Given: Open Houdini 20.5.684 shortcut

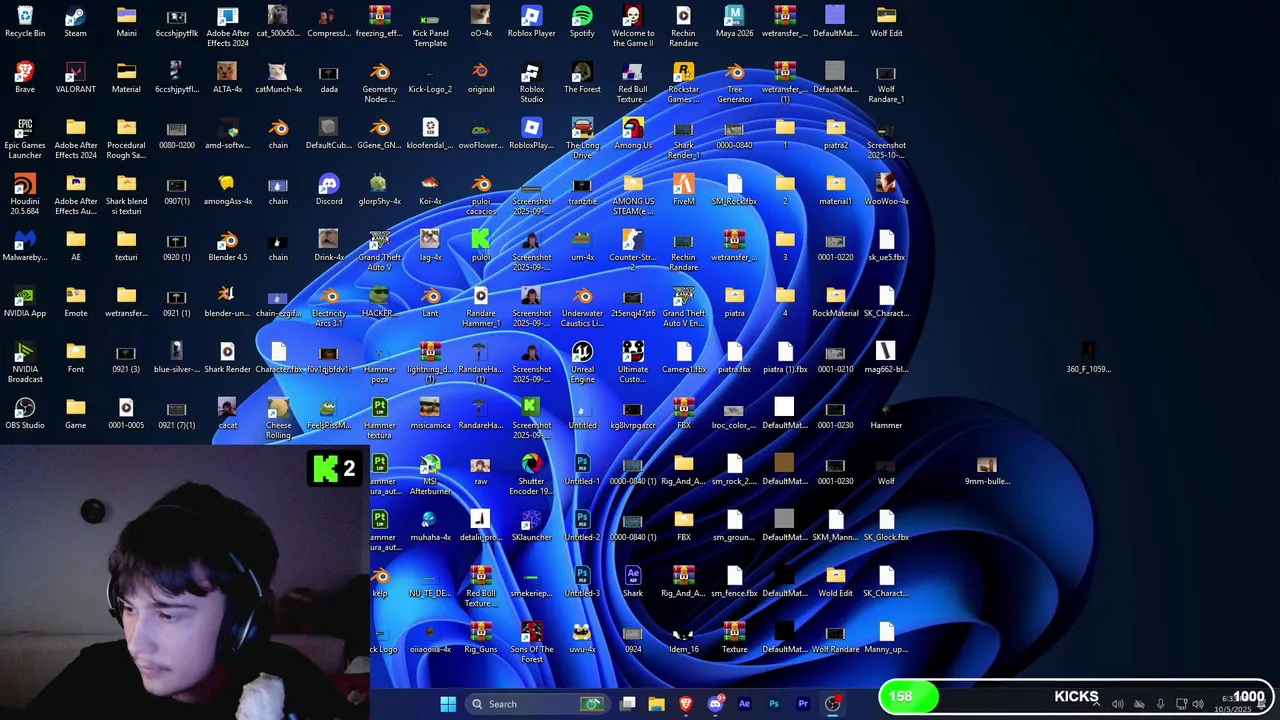Looking at the screenshot, I should (x=25, y=195).
